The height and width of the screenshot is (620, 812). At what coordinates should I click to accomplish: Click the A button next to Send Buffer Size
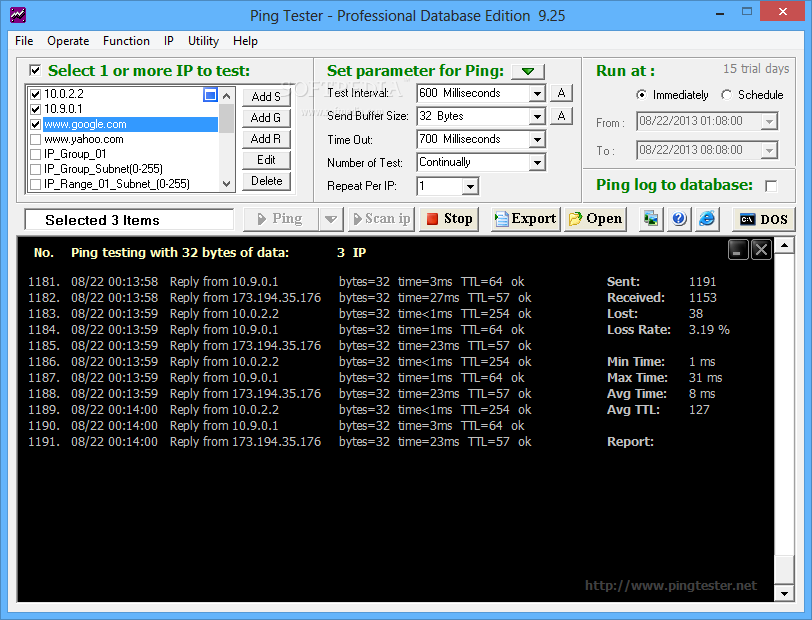[x=561, y=116]
